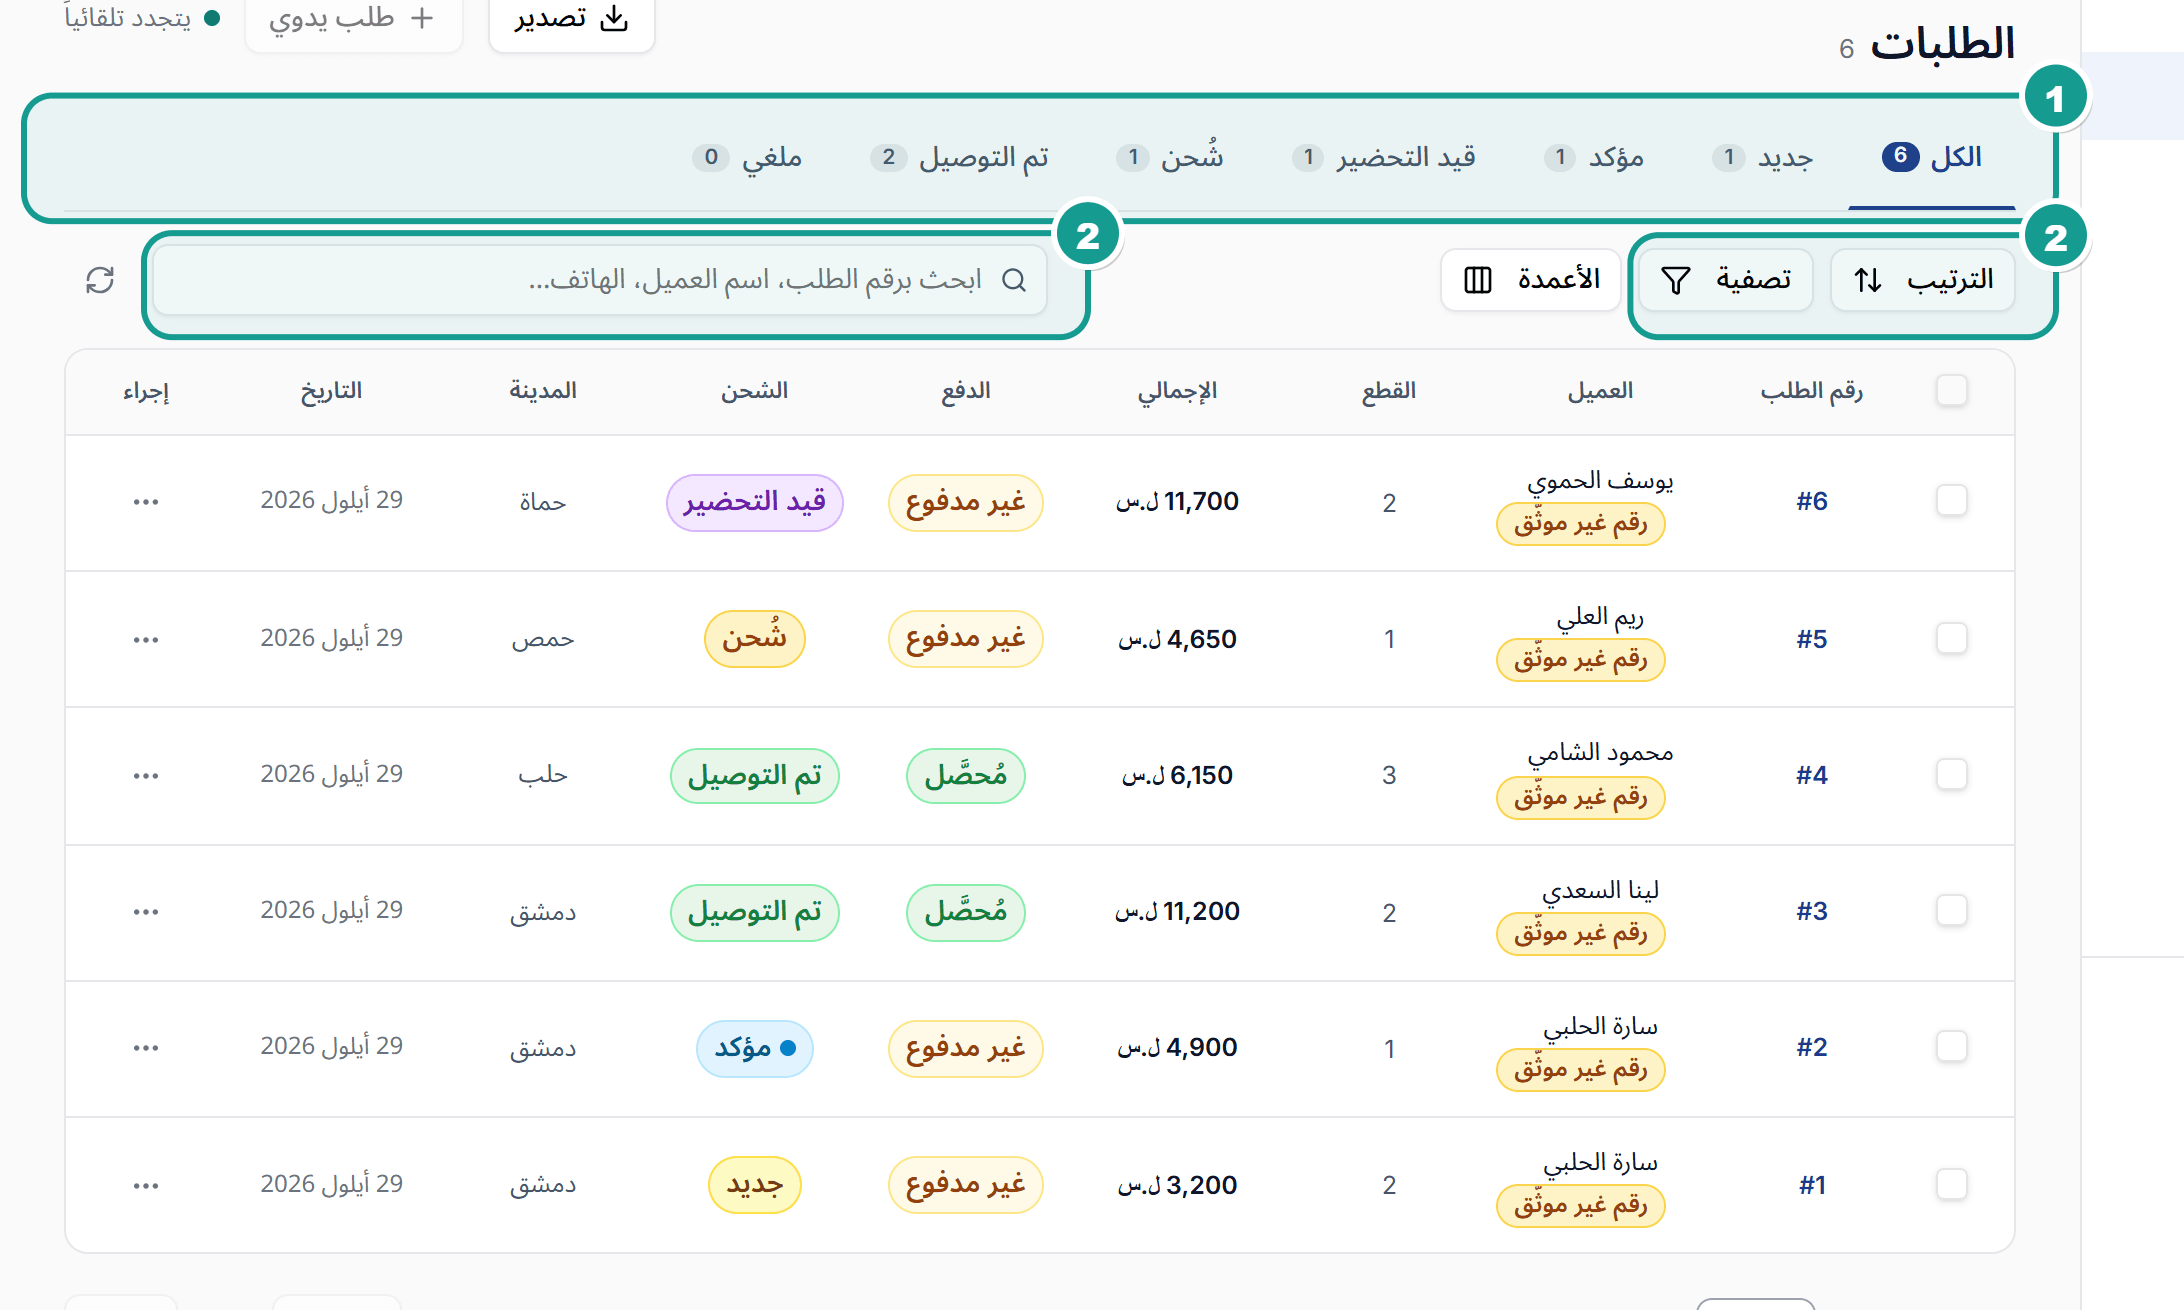Viewport: 2184px width, 1310px height.
Task: Click the تصدير export button
Action: coord(571,20)
